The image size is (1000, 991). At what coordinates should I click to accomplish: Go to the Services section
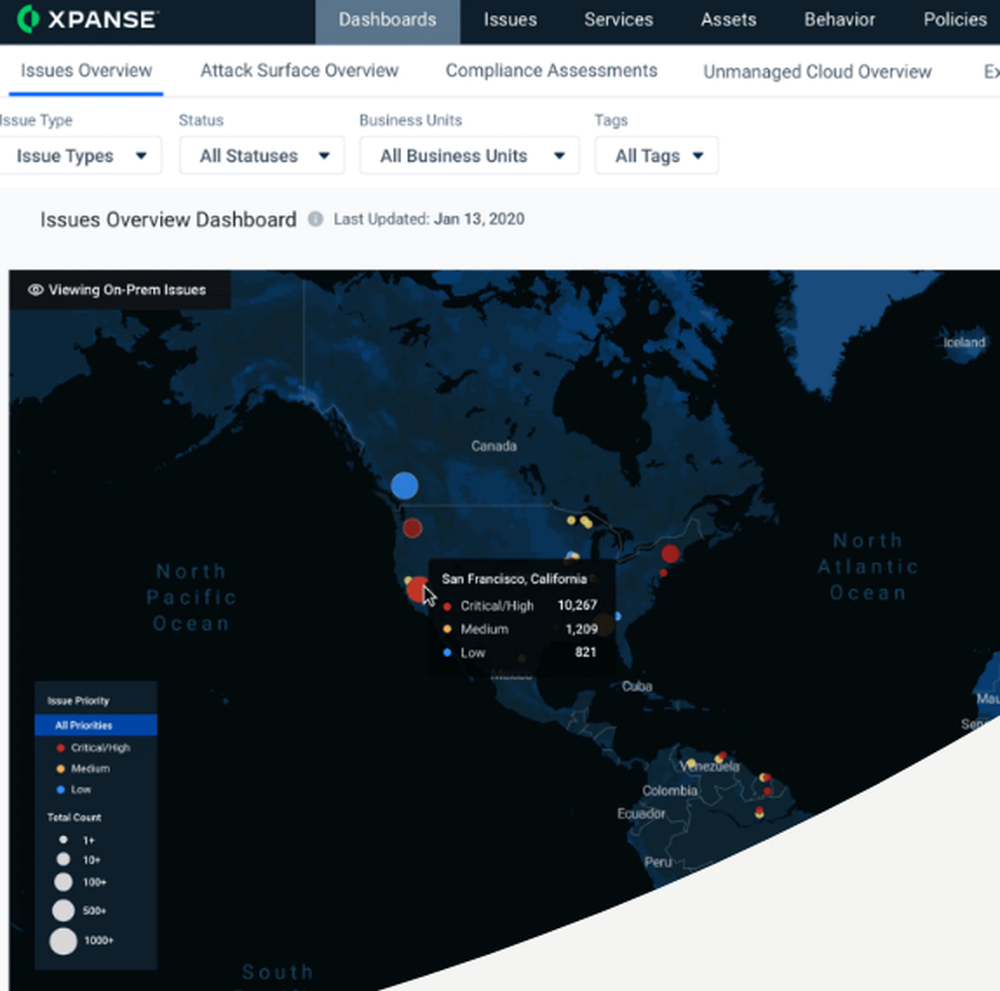618,20
